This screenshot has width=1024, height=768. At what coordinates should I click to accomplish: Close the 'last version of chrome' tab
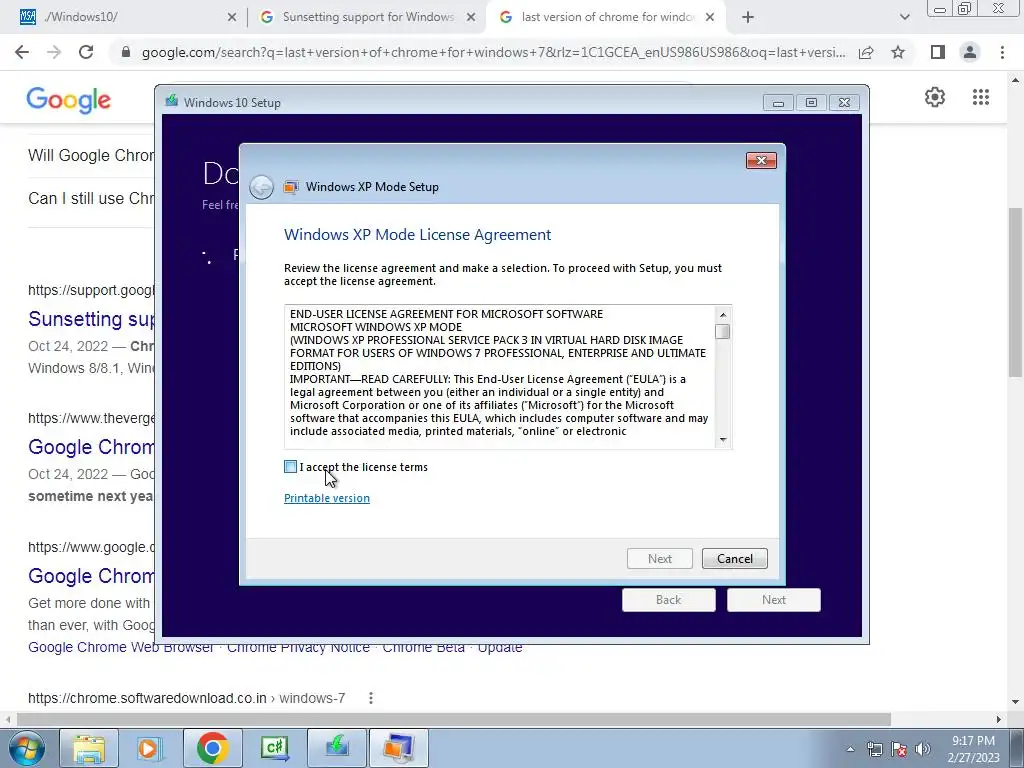710,18
